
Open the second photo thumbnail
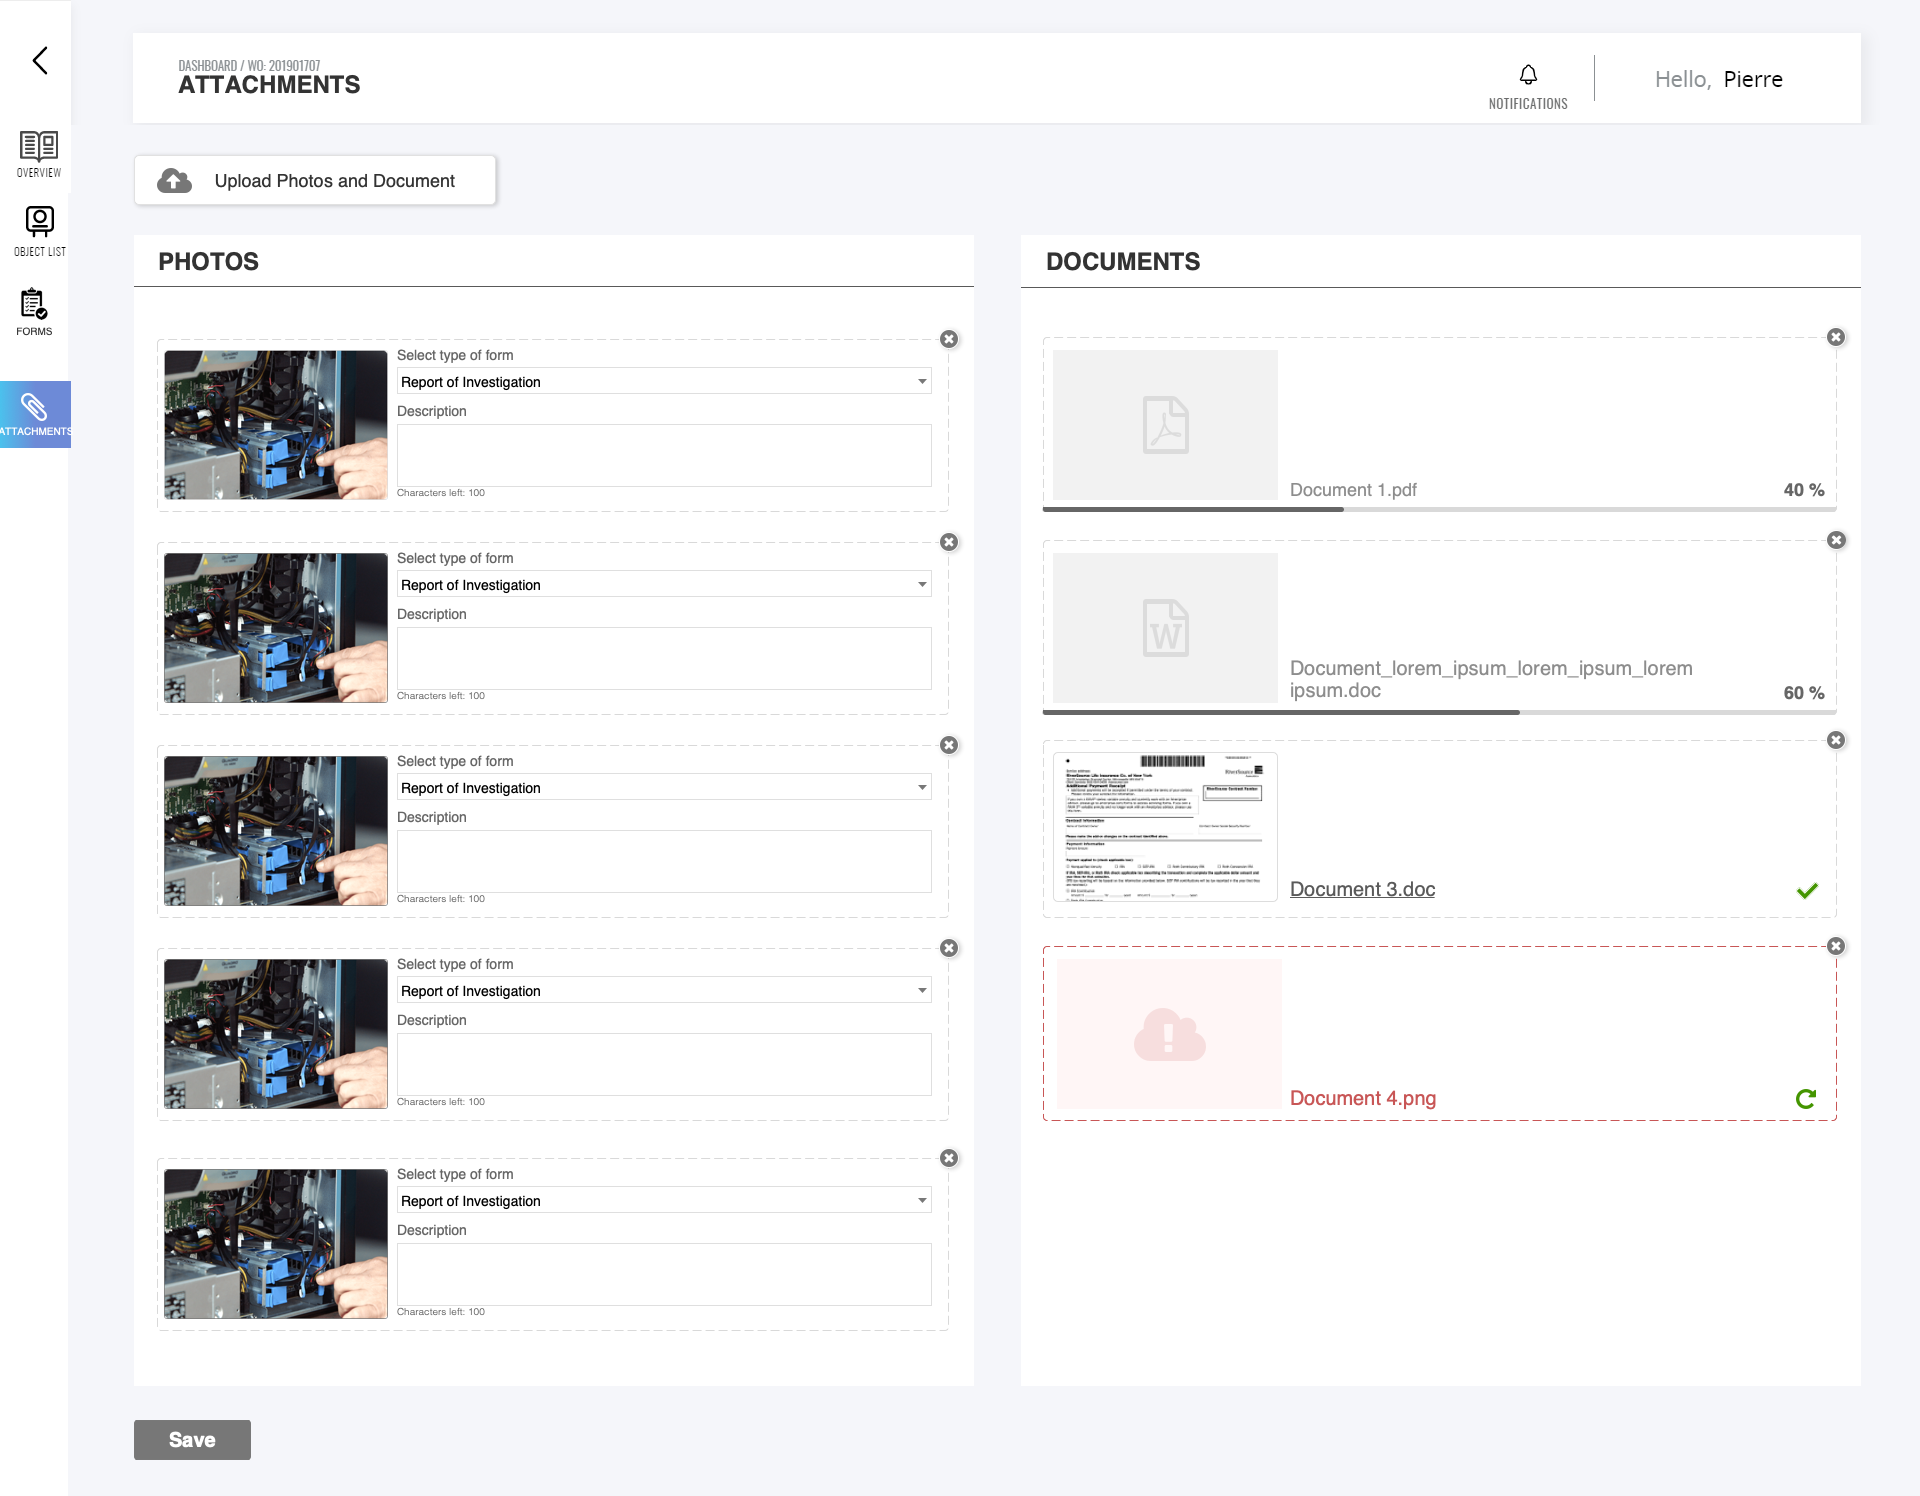276,628
